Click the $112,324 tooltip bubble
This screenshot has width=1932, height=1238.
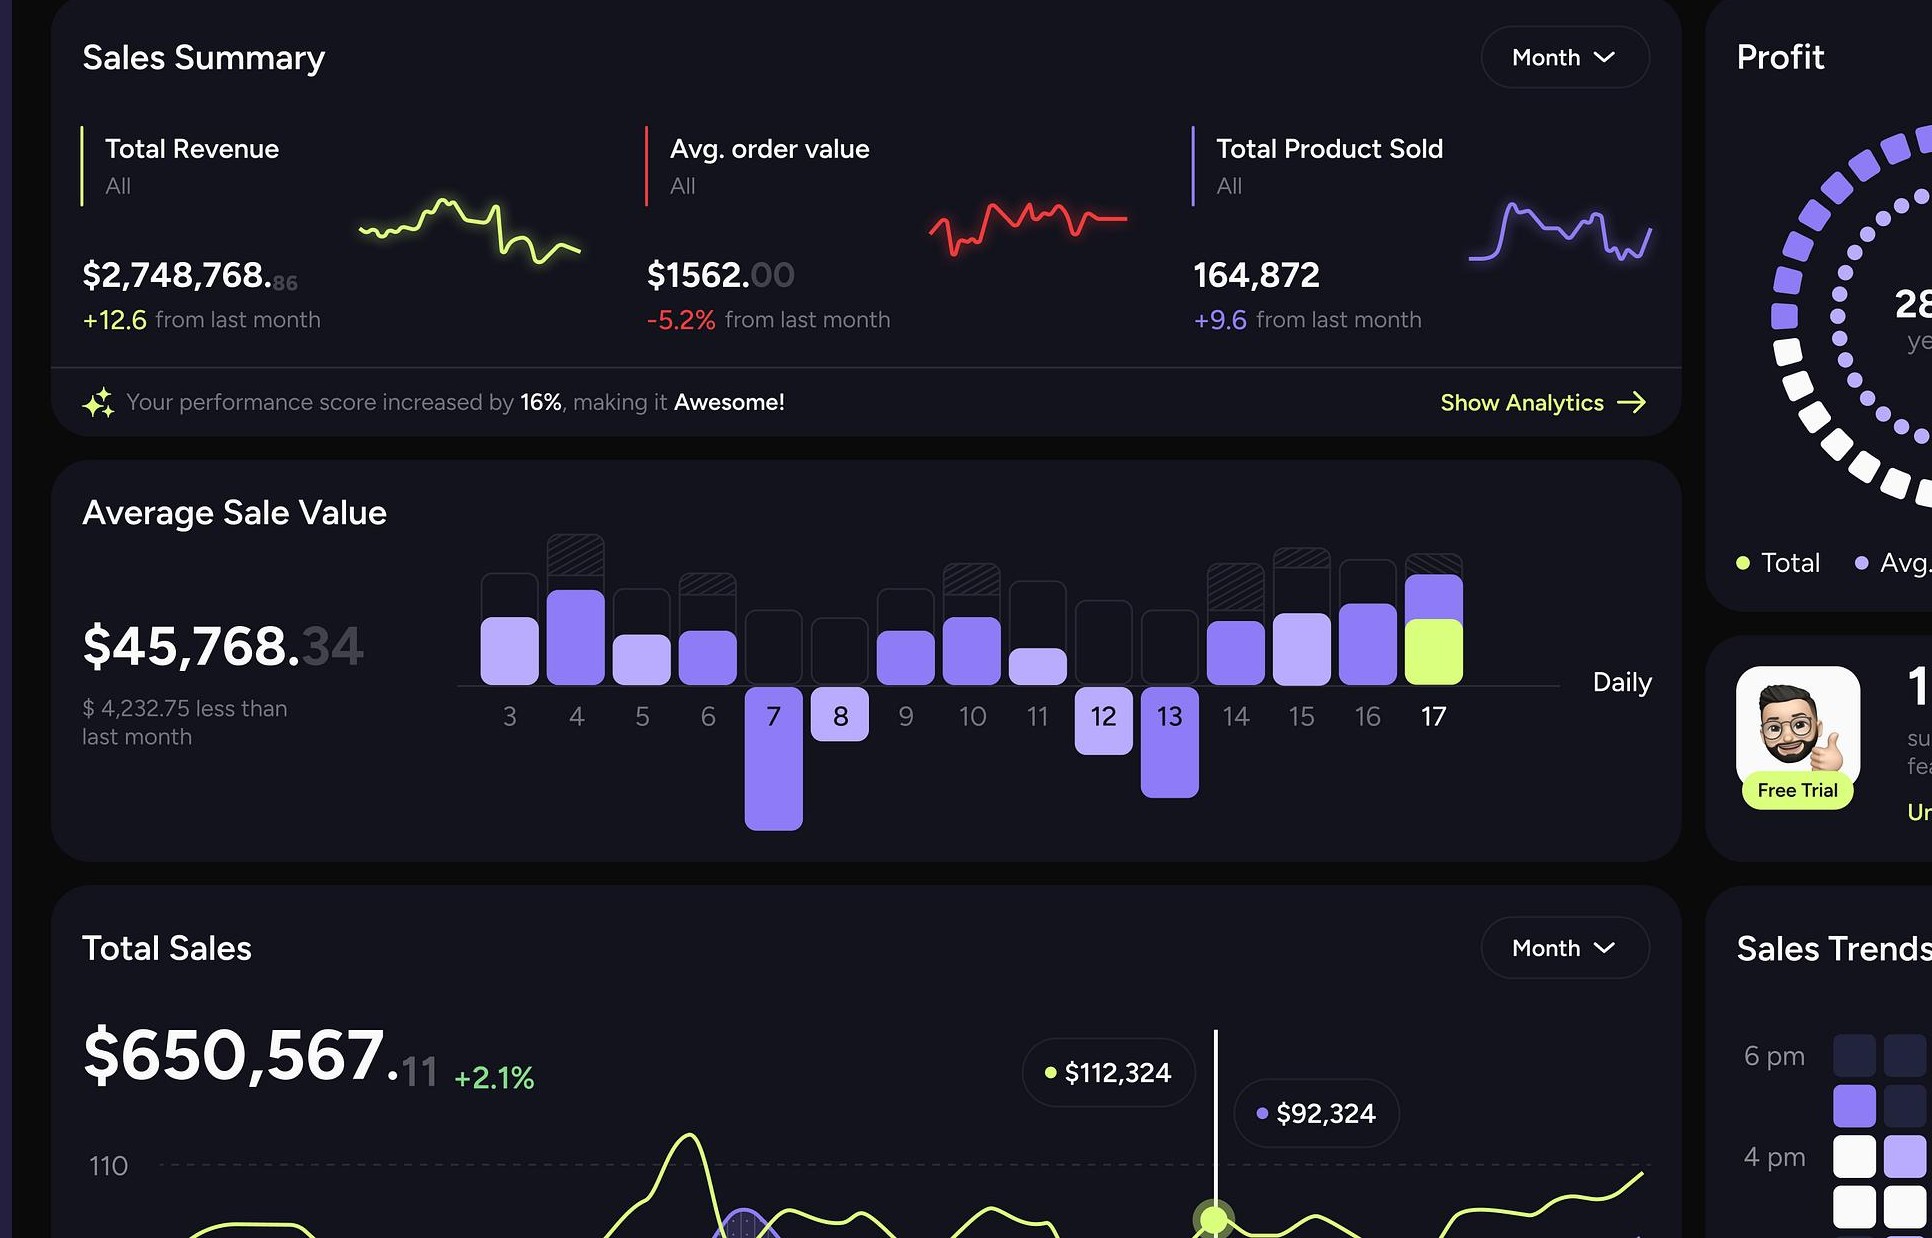[x=1108, y=1073]
